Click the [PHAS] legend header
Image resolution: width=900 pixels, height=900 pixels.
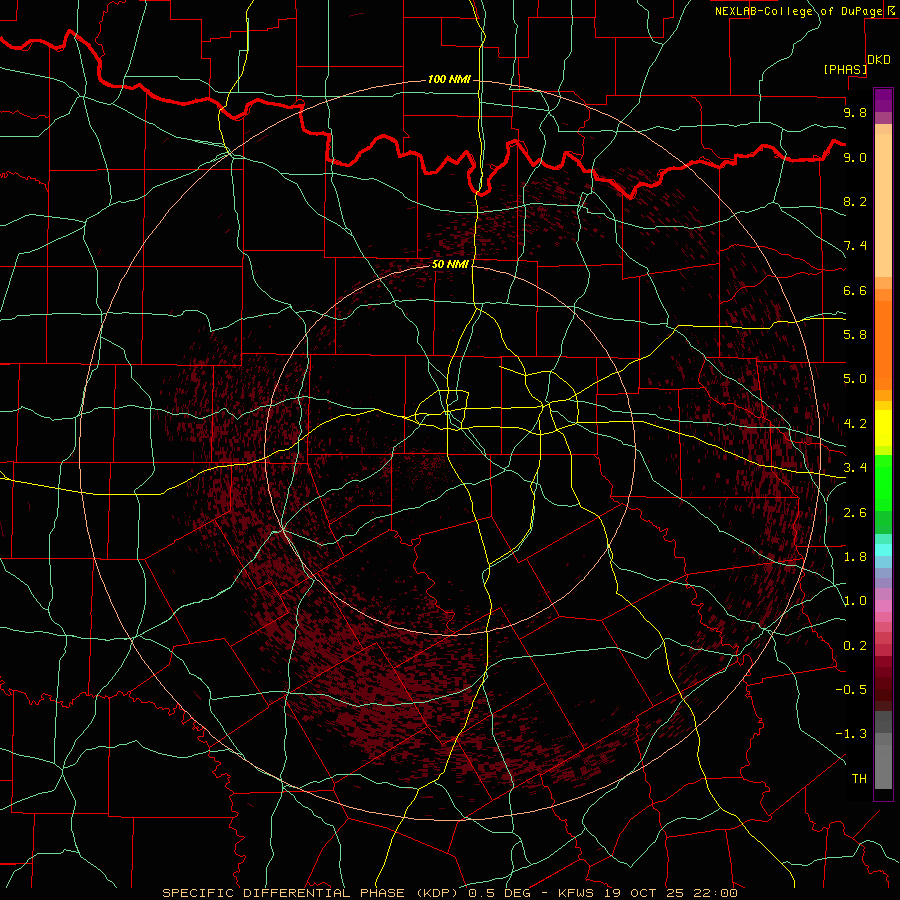(x=845, y=69)
